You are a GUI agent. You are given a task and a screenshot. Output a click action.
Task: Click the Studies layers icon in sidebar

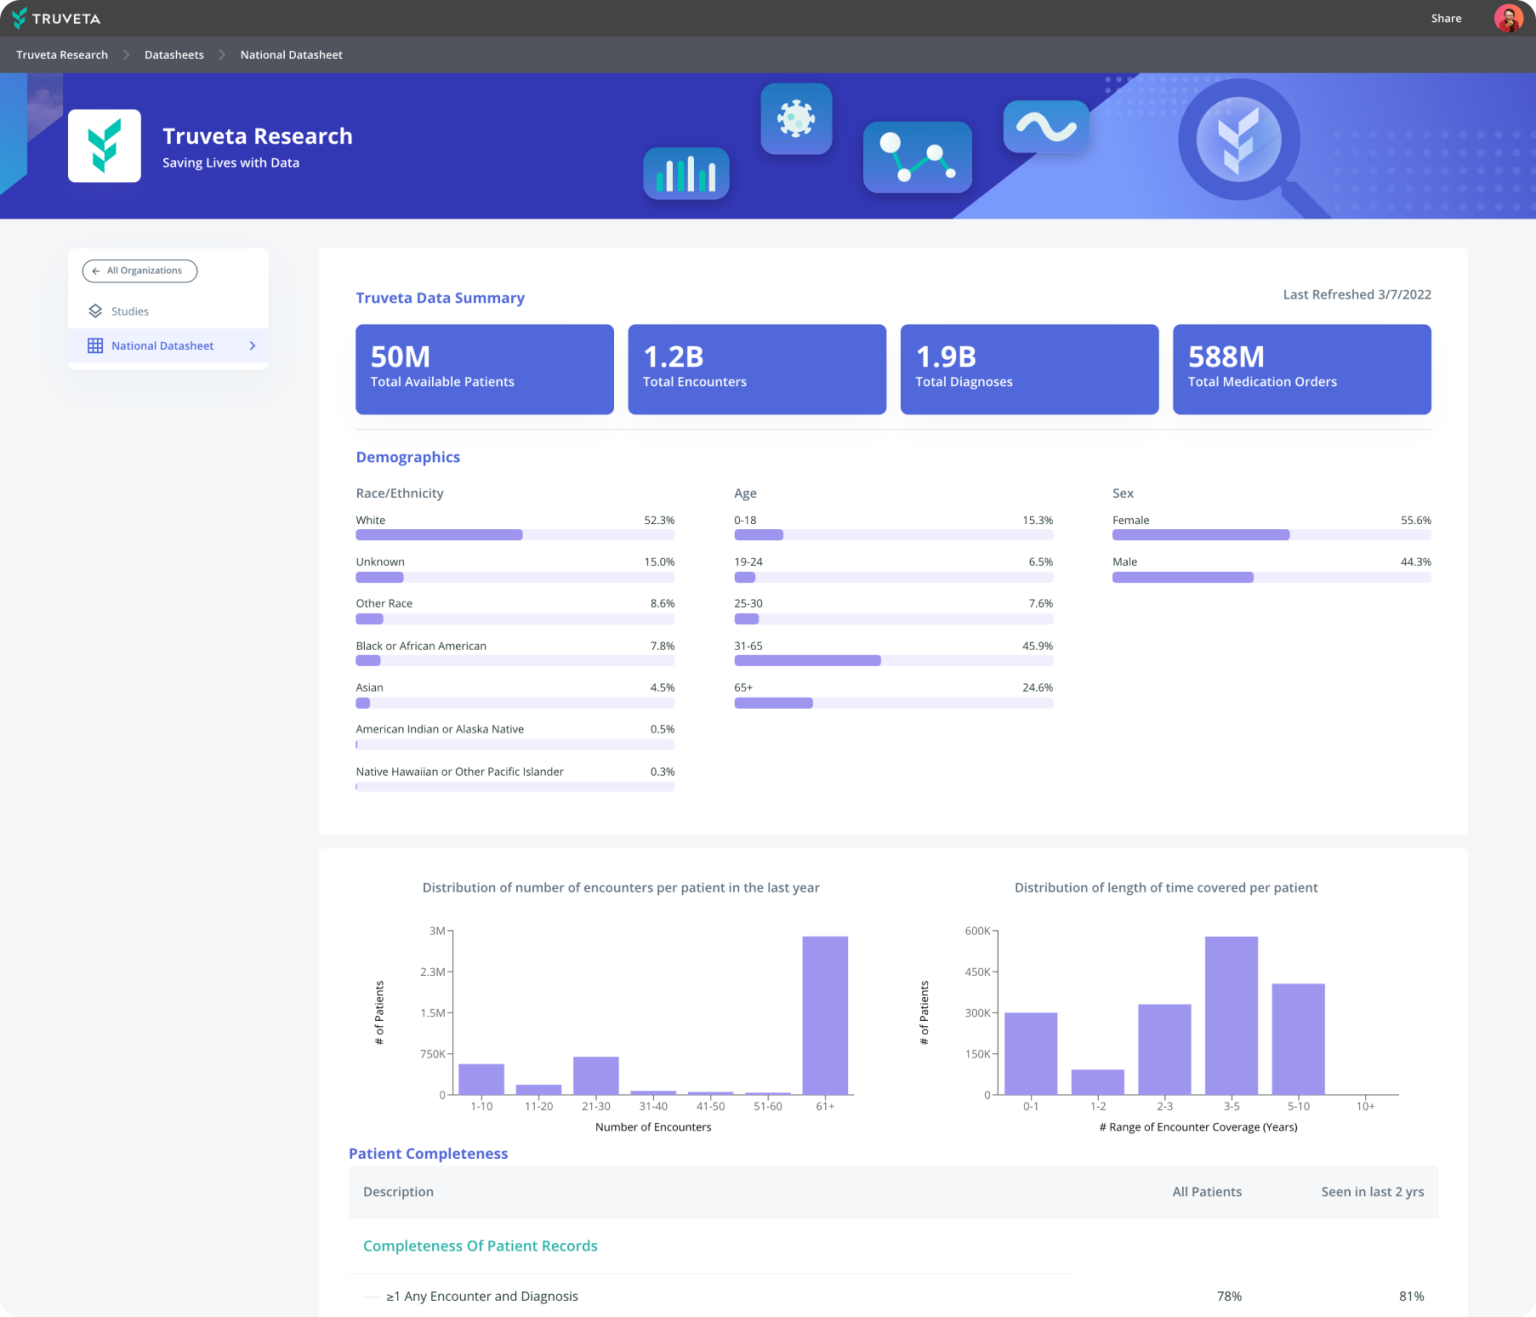(95, 311)
